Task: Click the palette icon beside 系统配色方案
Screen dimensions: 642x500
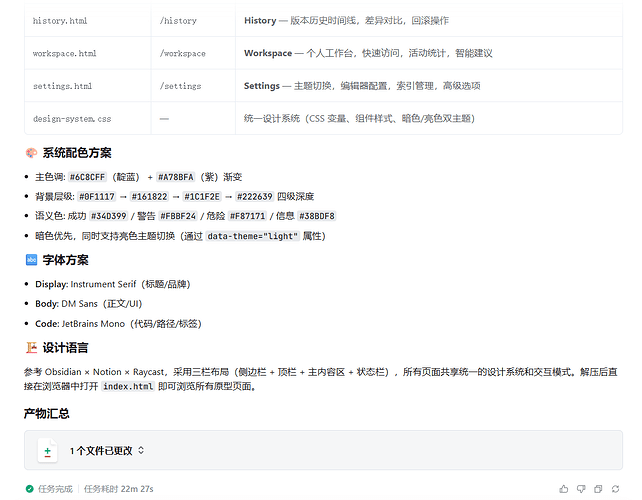Action: 31,153
